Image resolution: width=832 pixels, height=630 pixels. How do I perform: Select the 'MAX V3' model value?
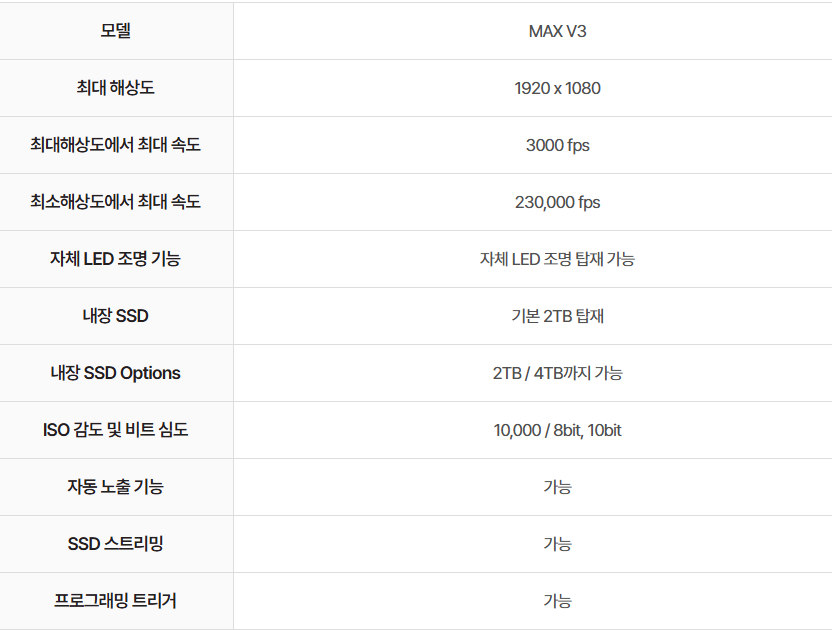557,31
